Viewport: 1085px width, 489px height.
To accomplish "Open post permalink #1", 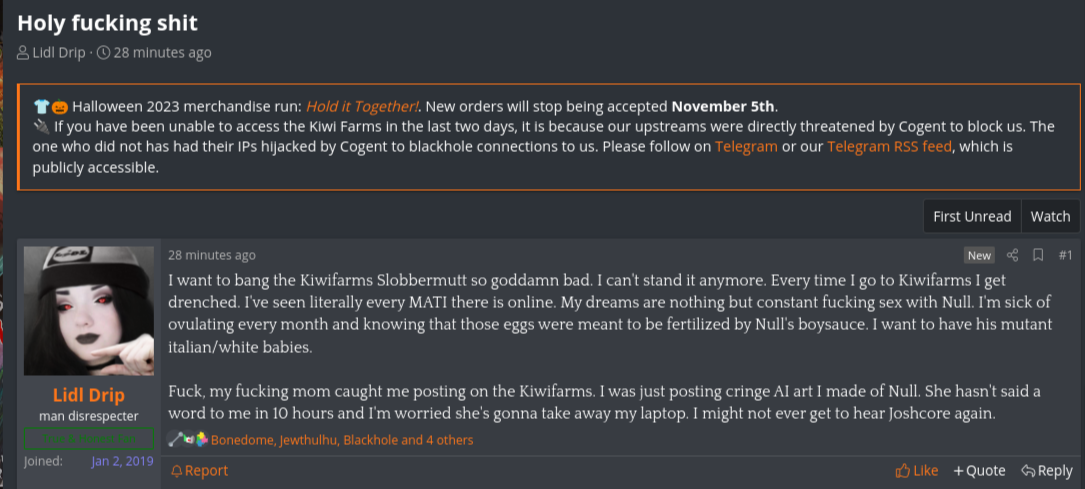I will 1065,255.
